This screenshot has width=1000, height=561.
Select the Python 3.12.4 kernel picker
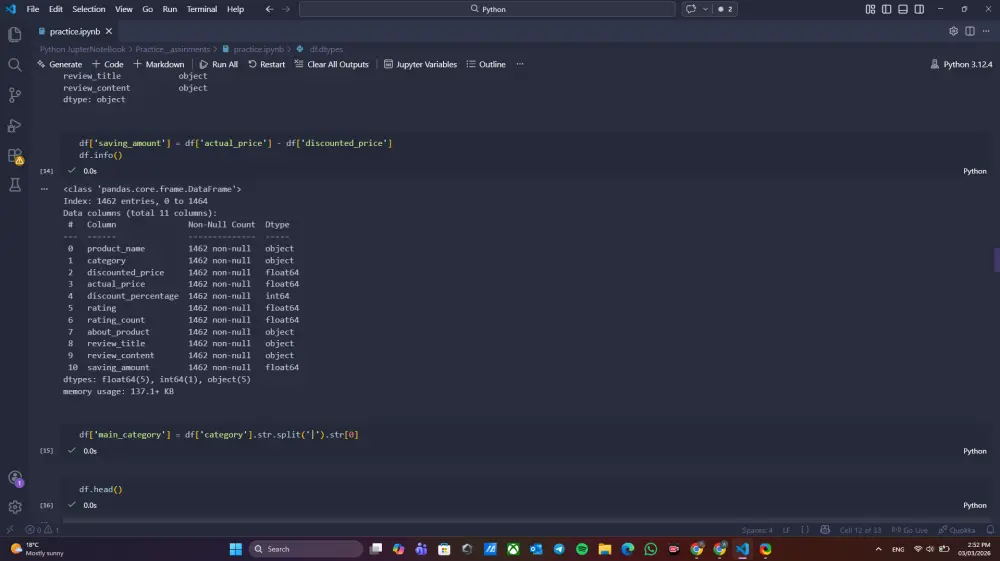(961, 64)
